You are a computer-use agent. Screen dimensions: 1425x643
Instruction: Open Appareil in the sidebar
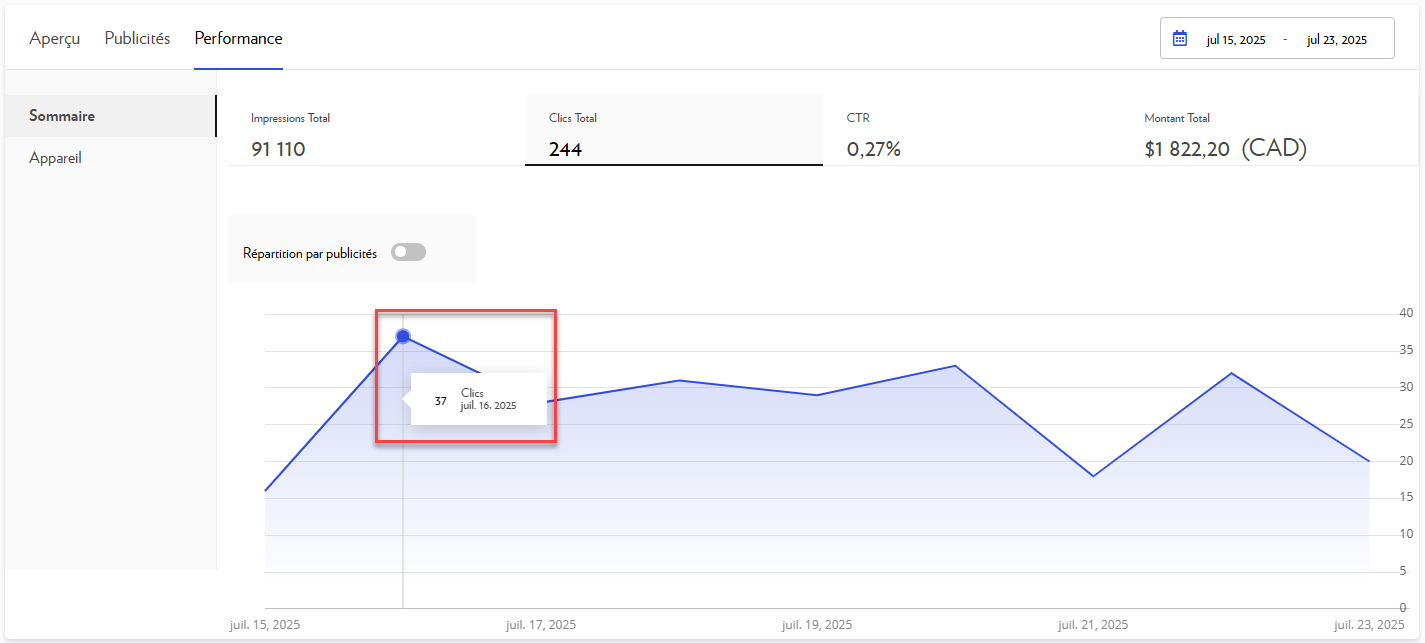(55, 158)
